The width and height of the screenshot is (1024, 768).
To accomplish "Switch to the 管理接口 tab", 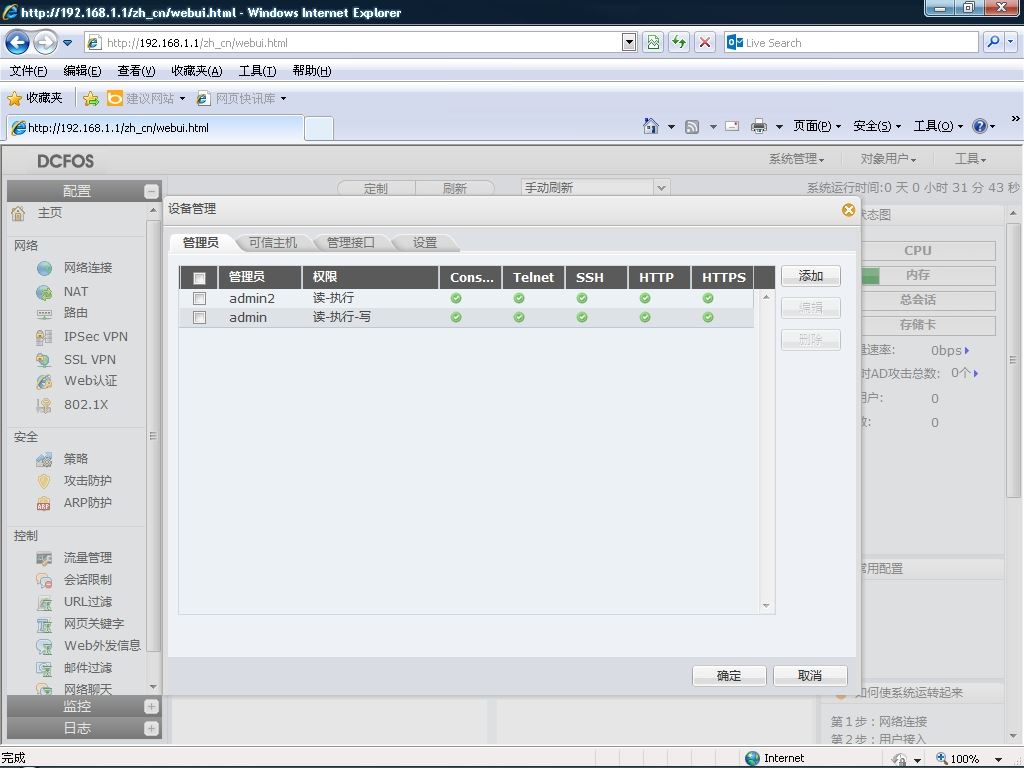I will (x=351, y=243).
